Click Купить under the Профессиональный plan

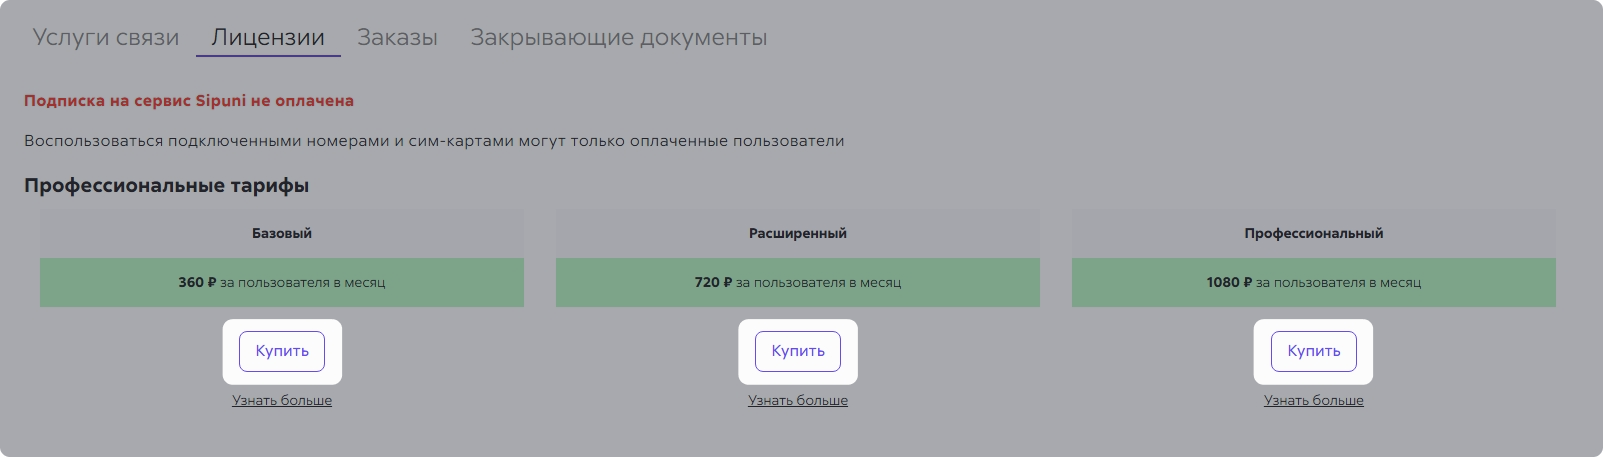(x=1314, y=351)
